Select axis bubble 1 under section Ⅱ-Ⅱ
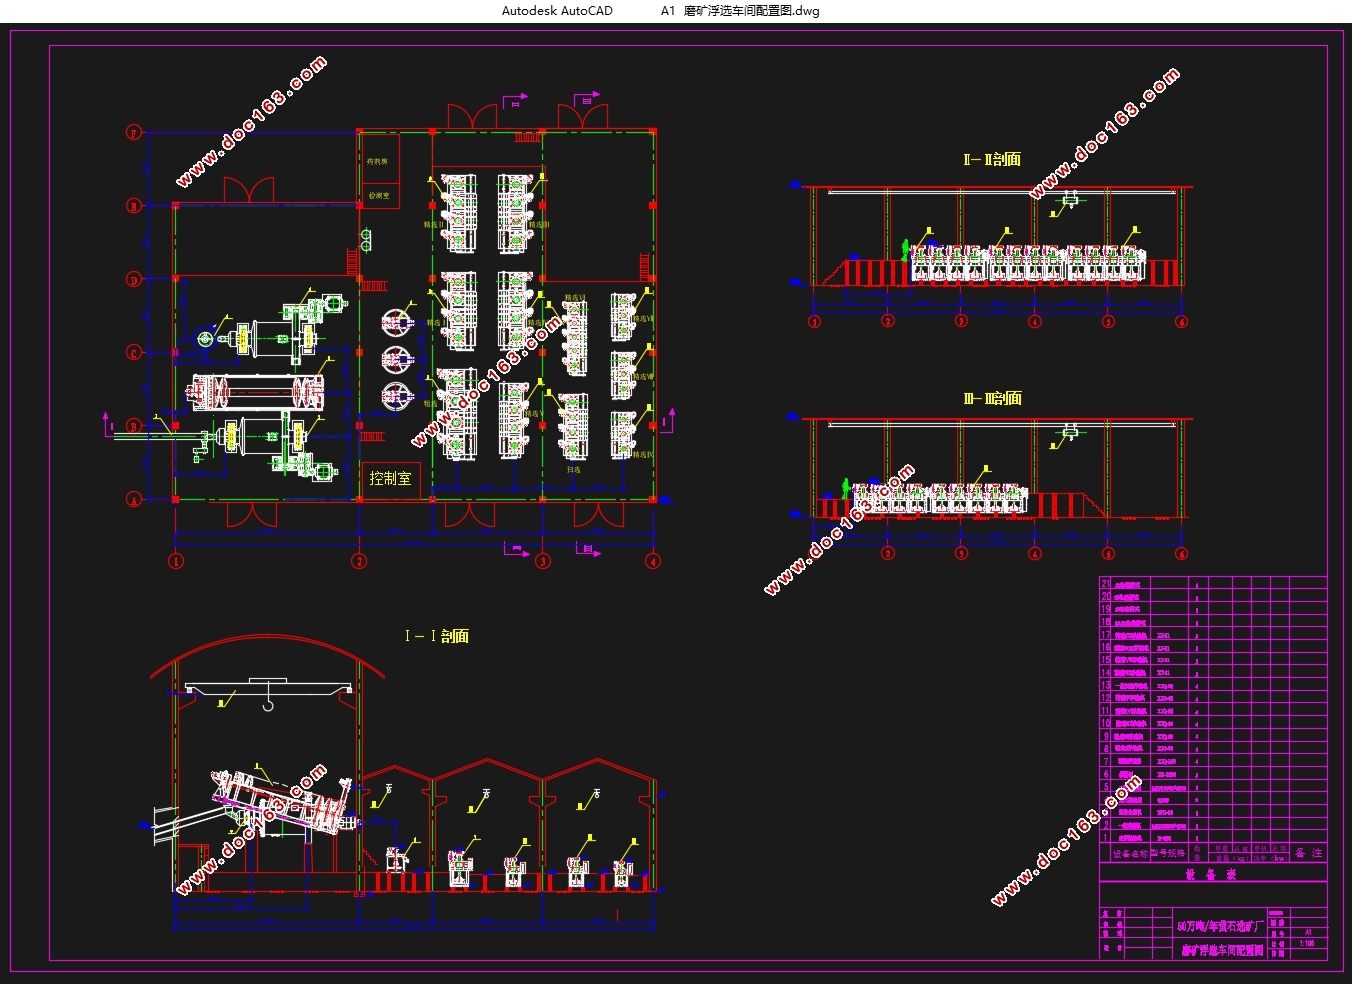The height and width of the screenshot is (984, 1352). (x=814, y=322)
